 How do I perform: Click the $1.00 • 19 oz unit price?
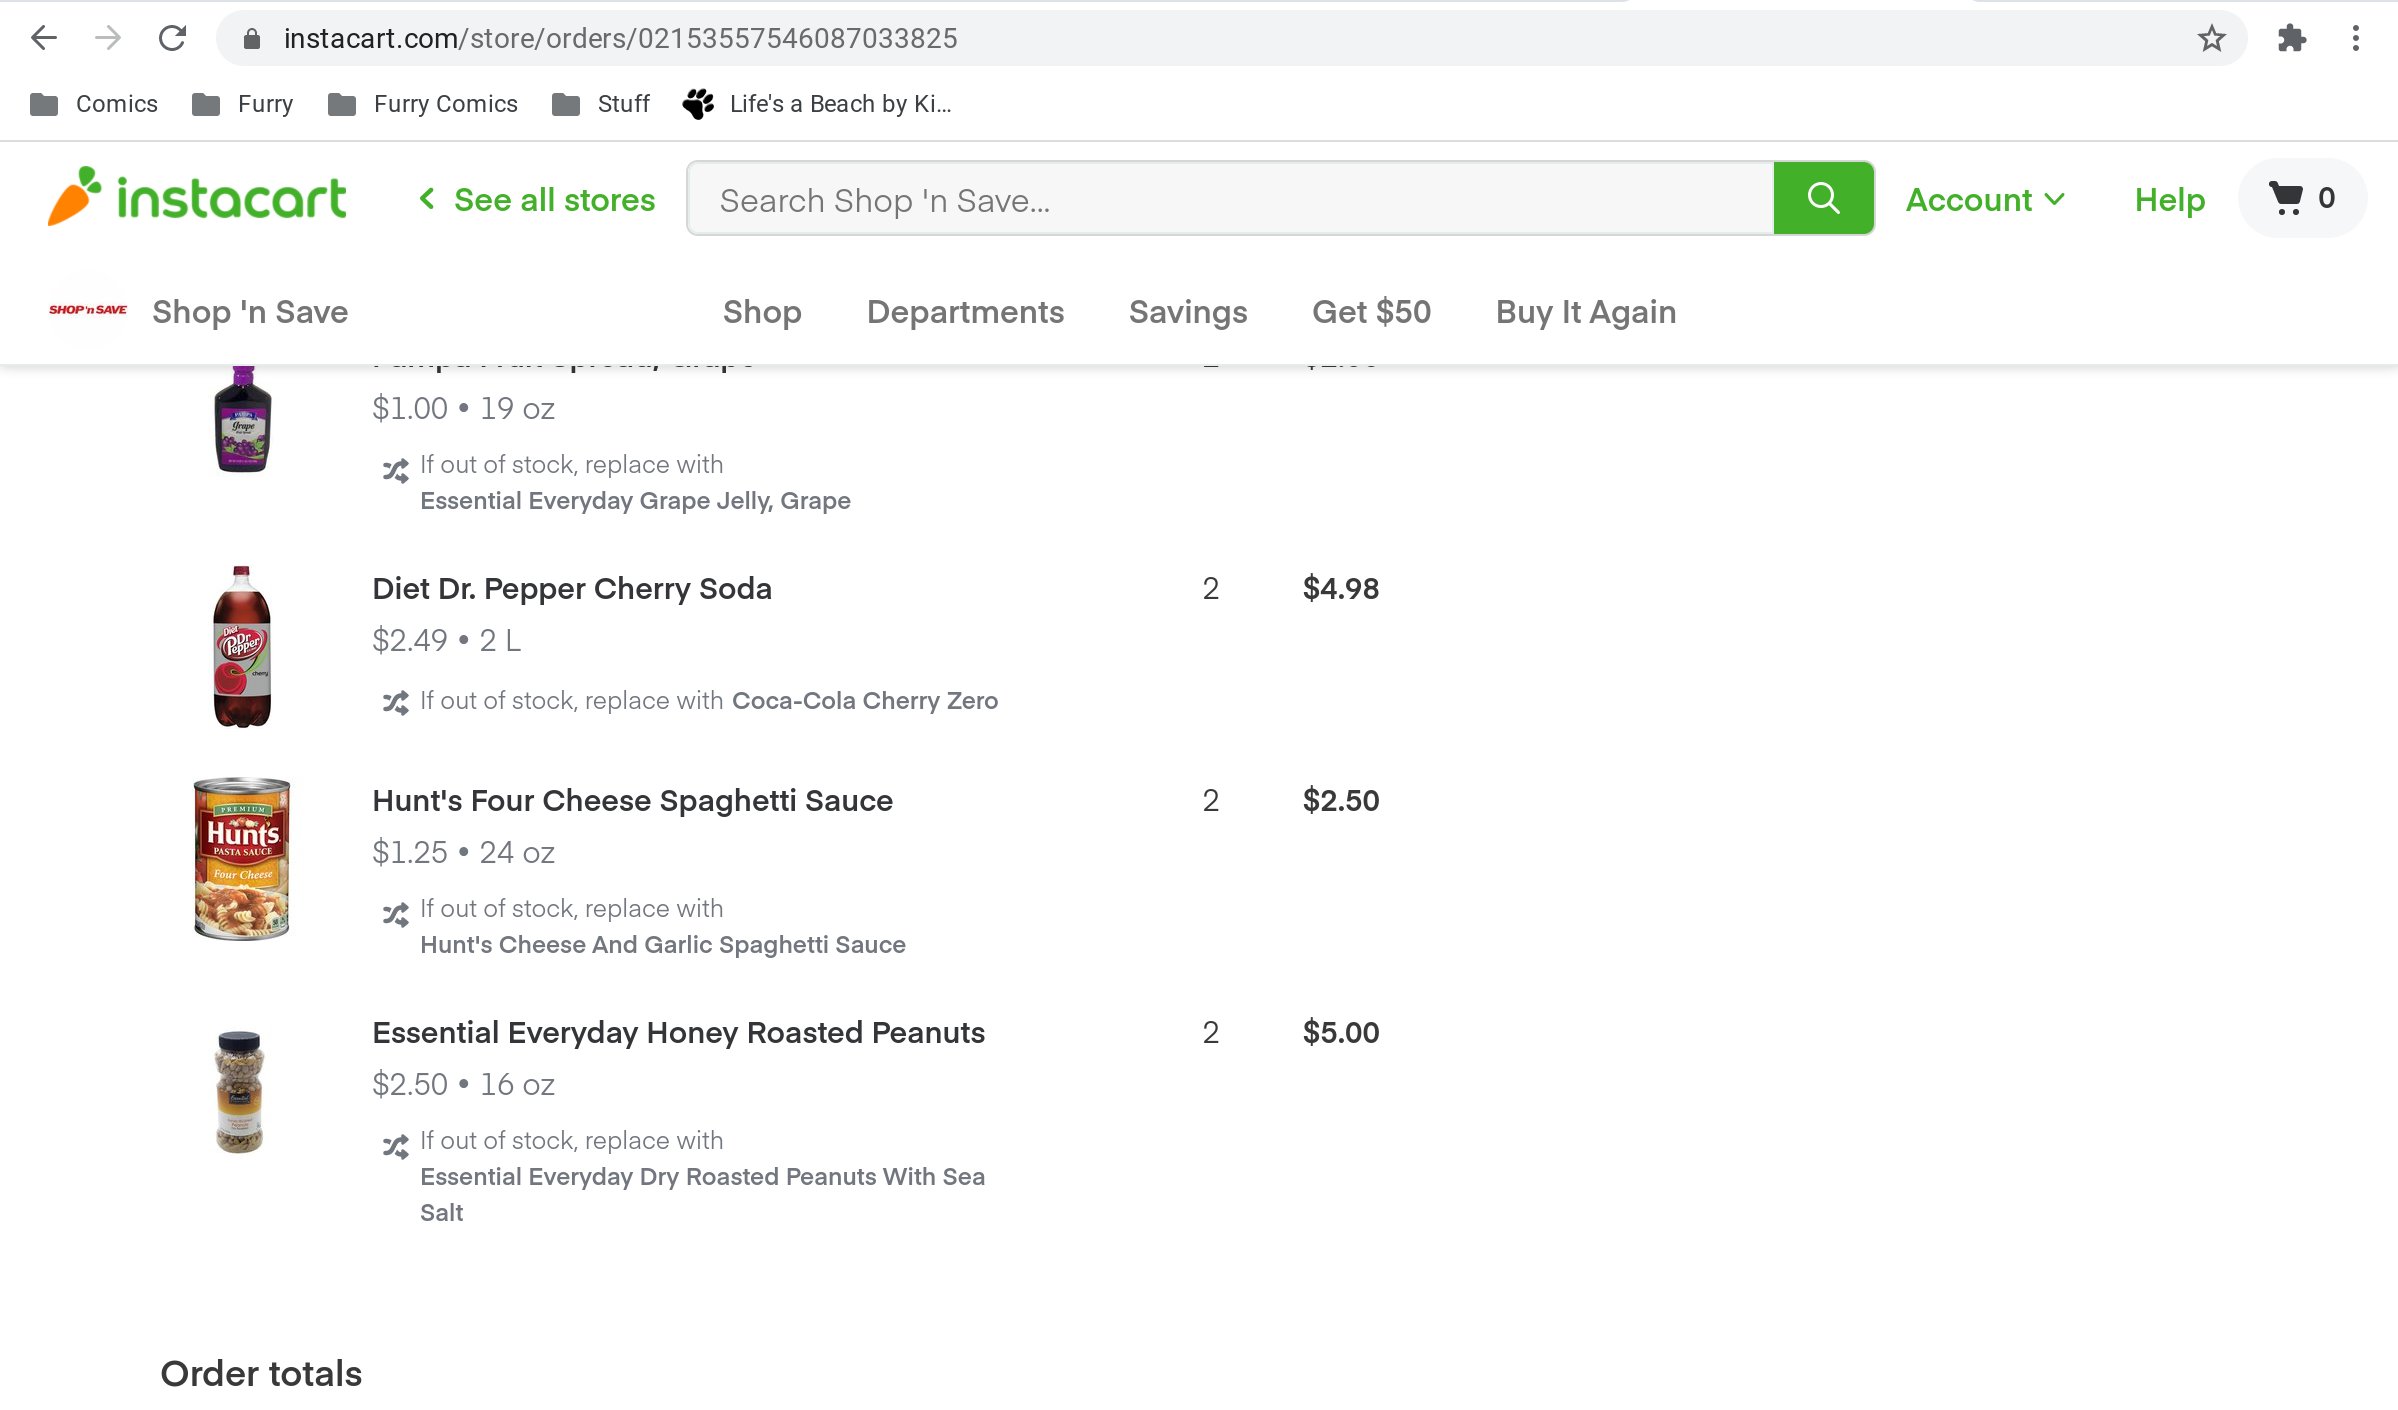tap(463, 408)
